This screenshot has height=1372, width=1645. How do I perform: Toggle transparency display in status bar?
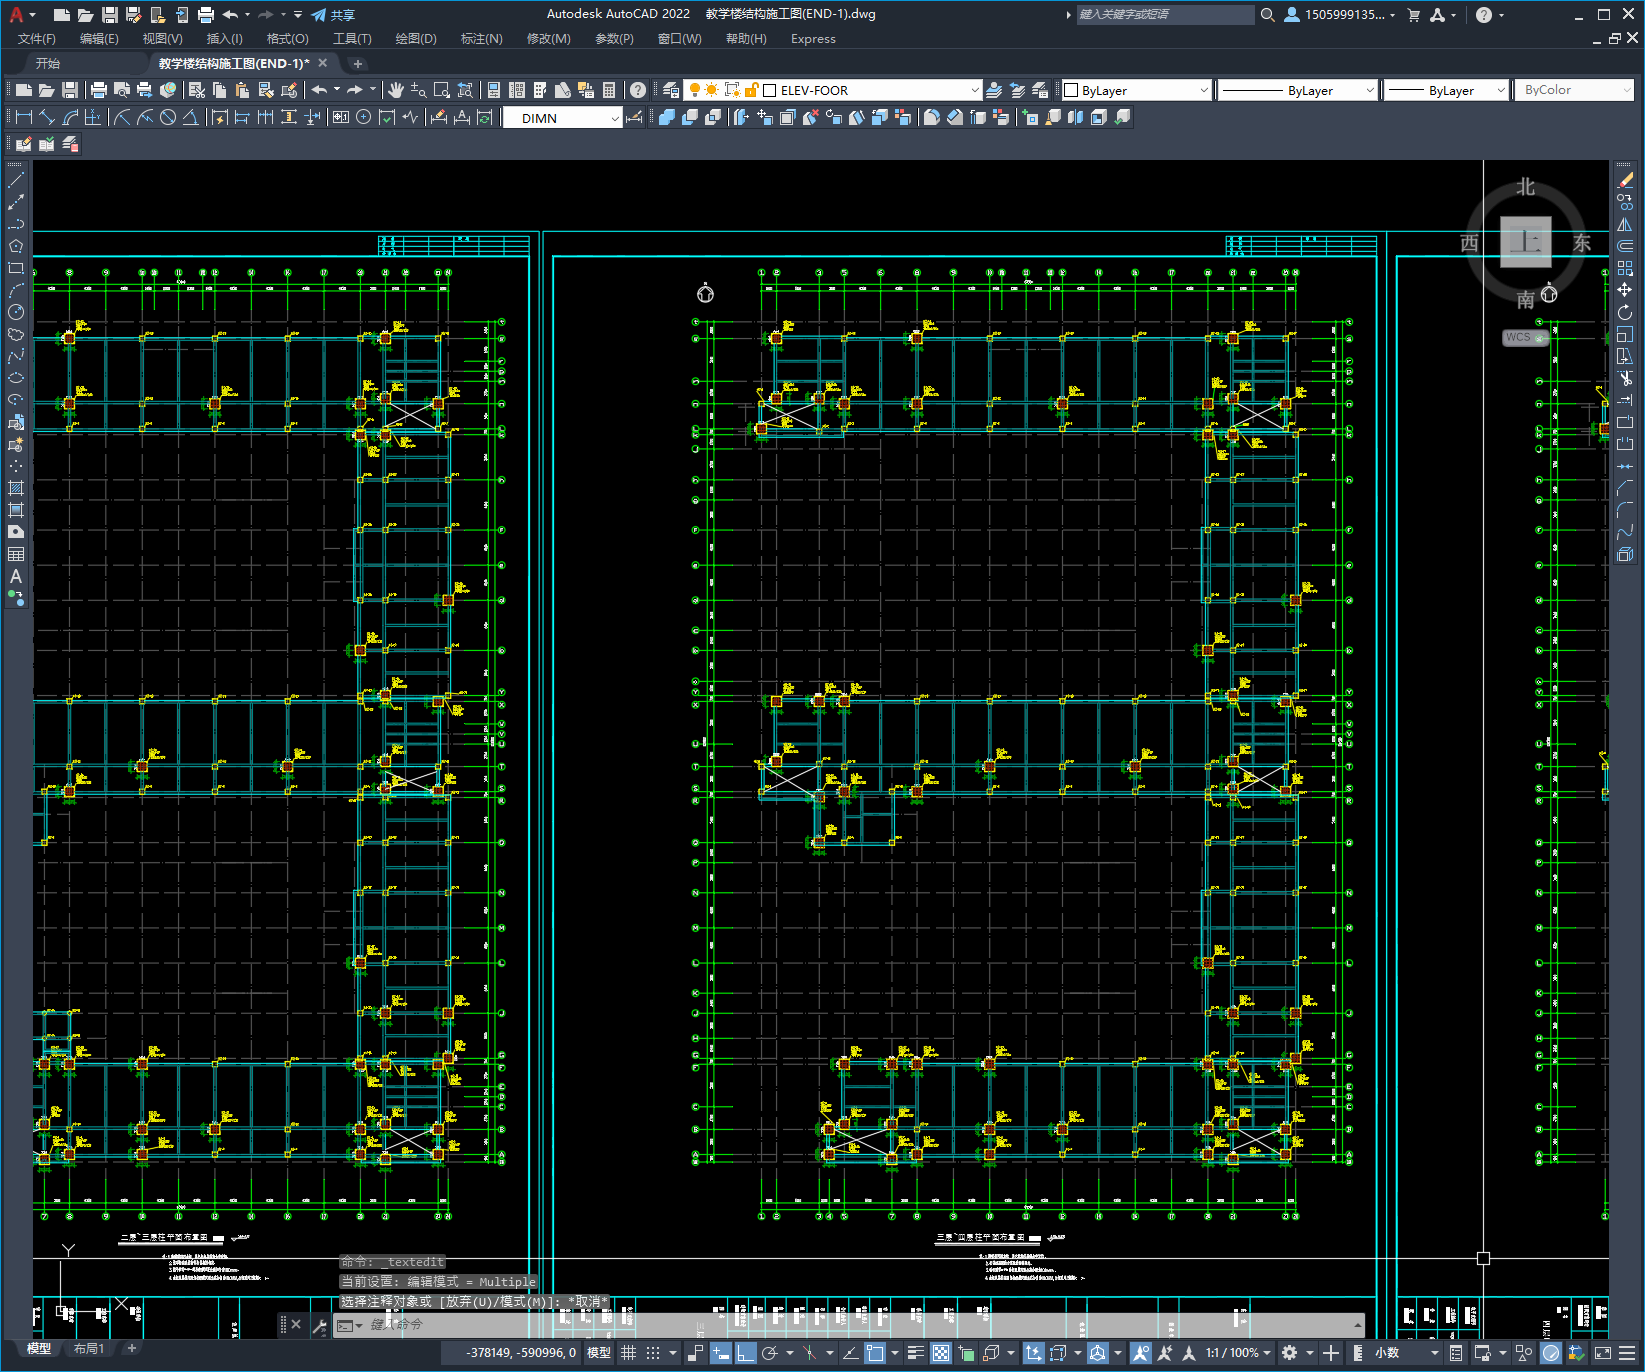point(941,1352)
